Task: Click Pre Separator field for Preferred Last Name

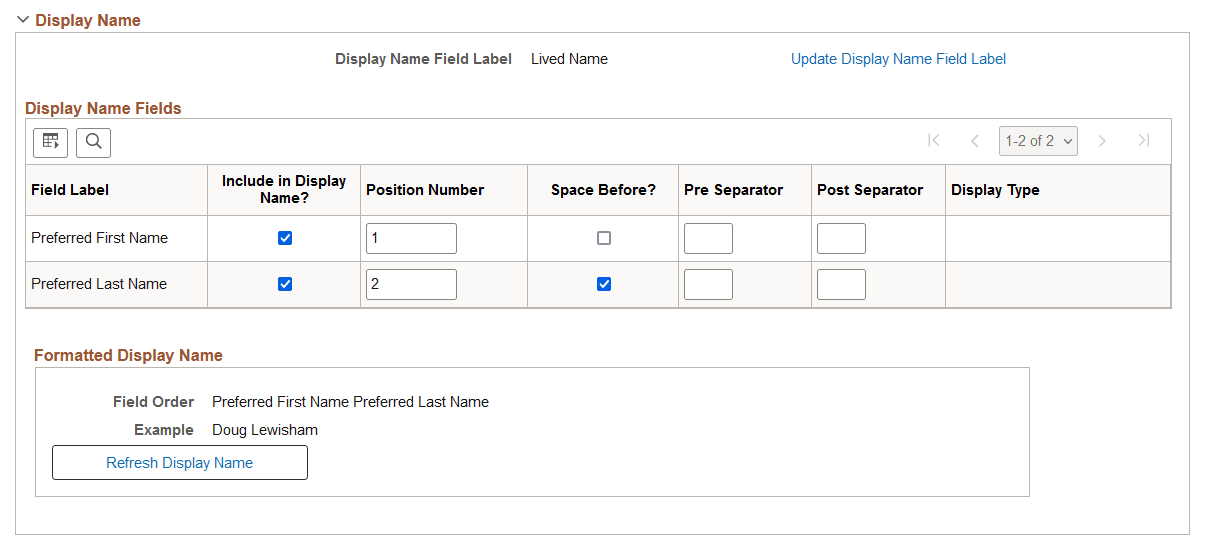Action: point(708,284)
